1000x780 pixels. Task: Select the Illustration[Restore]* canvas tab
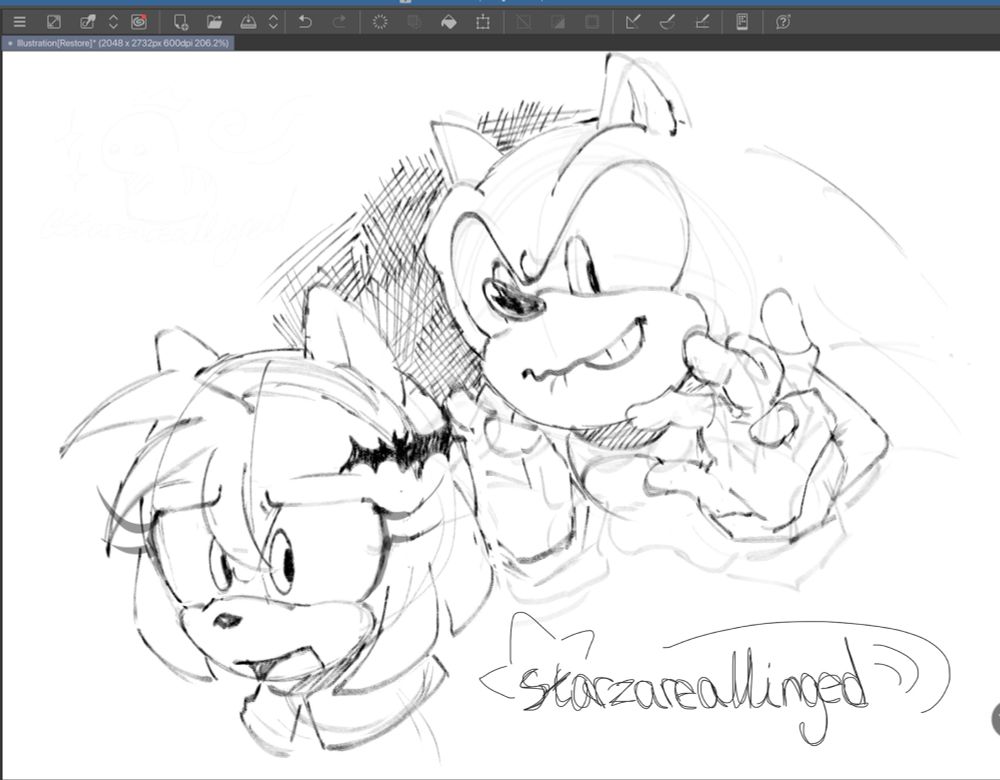click(118, 43)
